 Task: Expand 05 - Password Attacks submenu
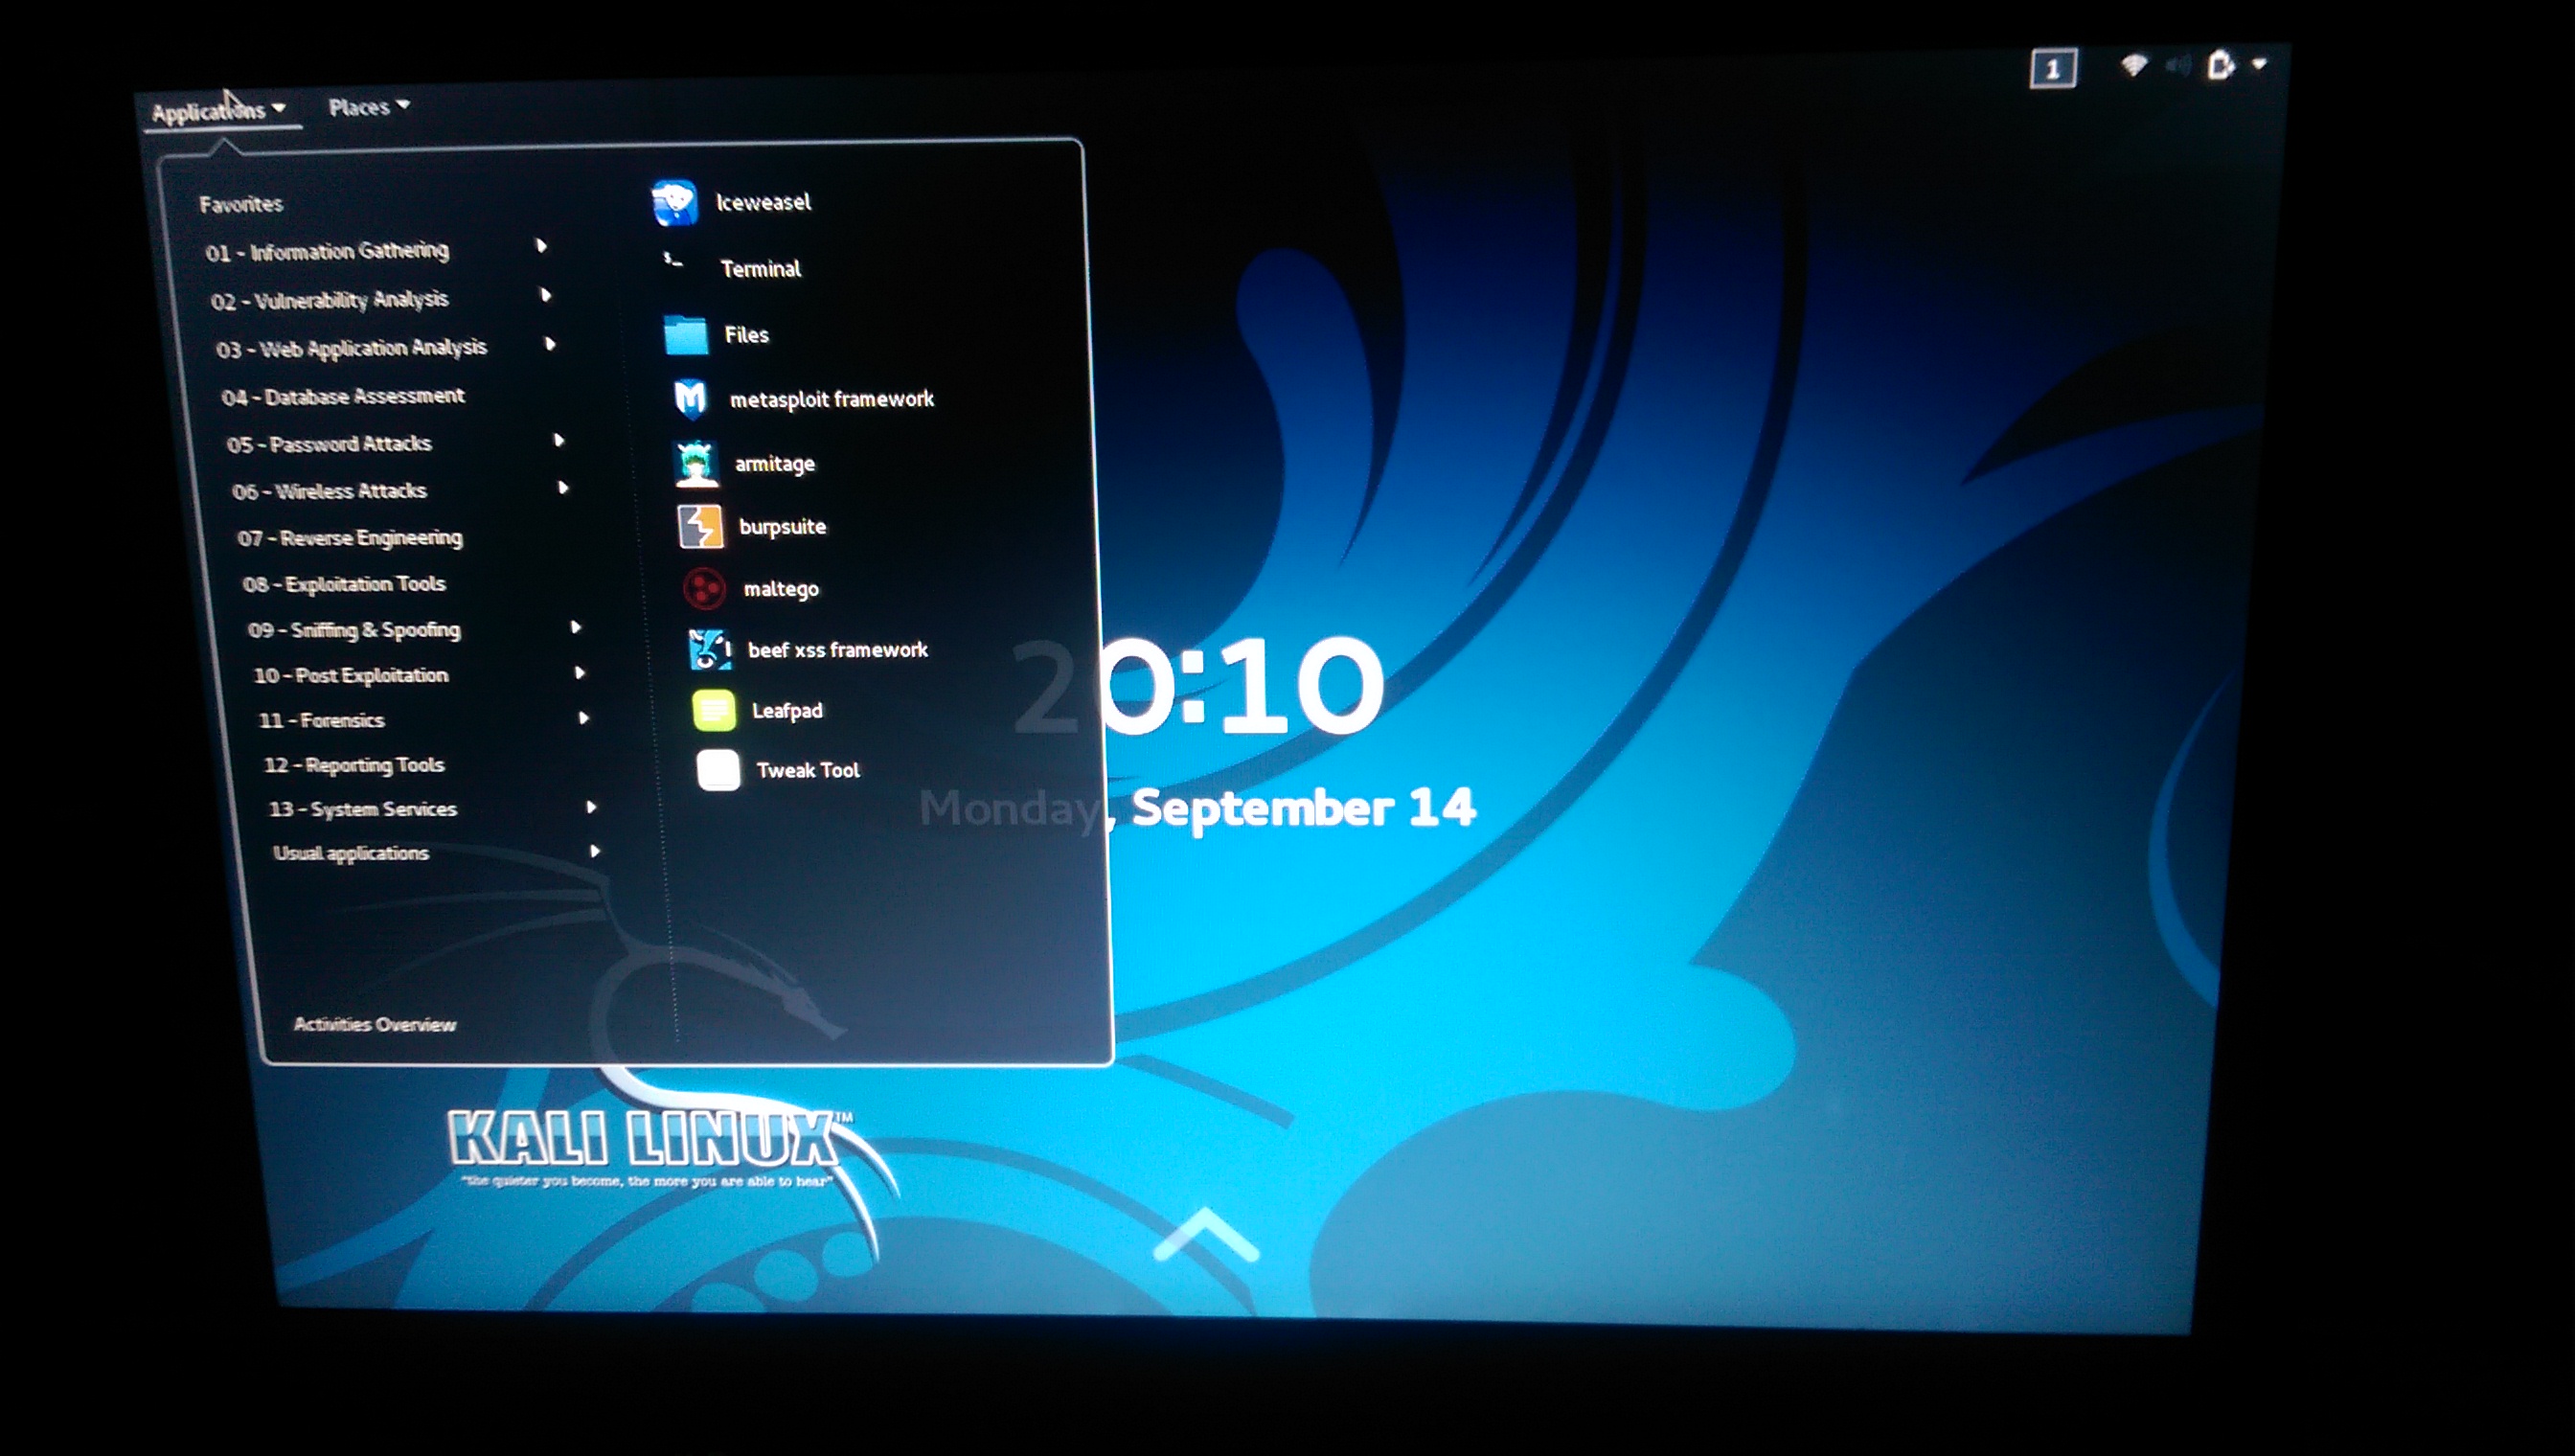click(329, 444)
